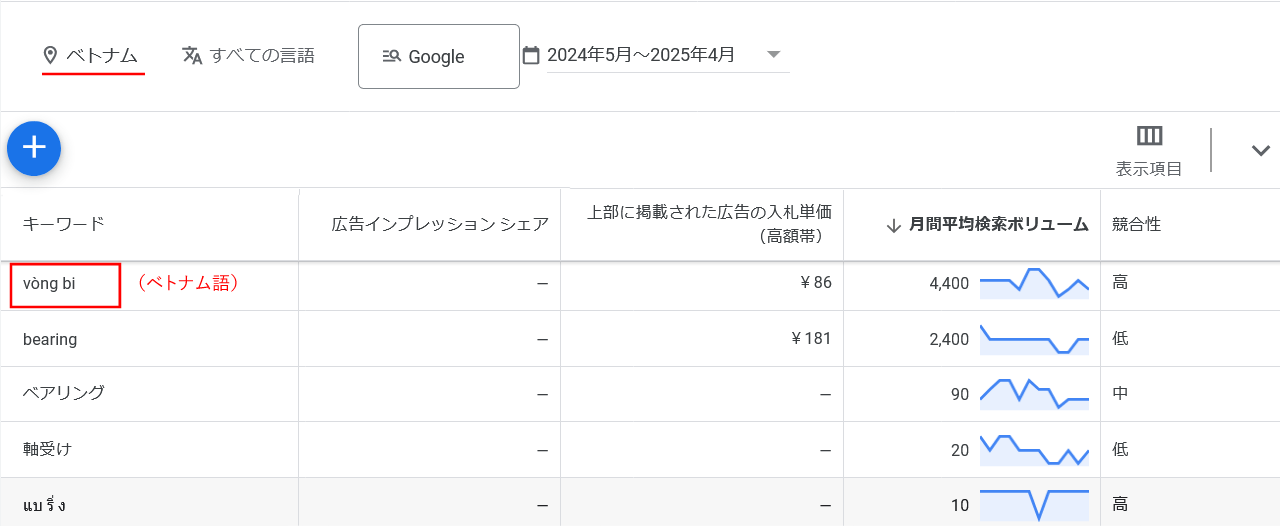The height and width of the screenshot is (526, 1280).
Task: Click the search network icon beside Google
Action: point(392,57)
